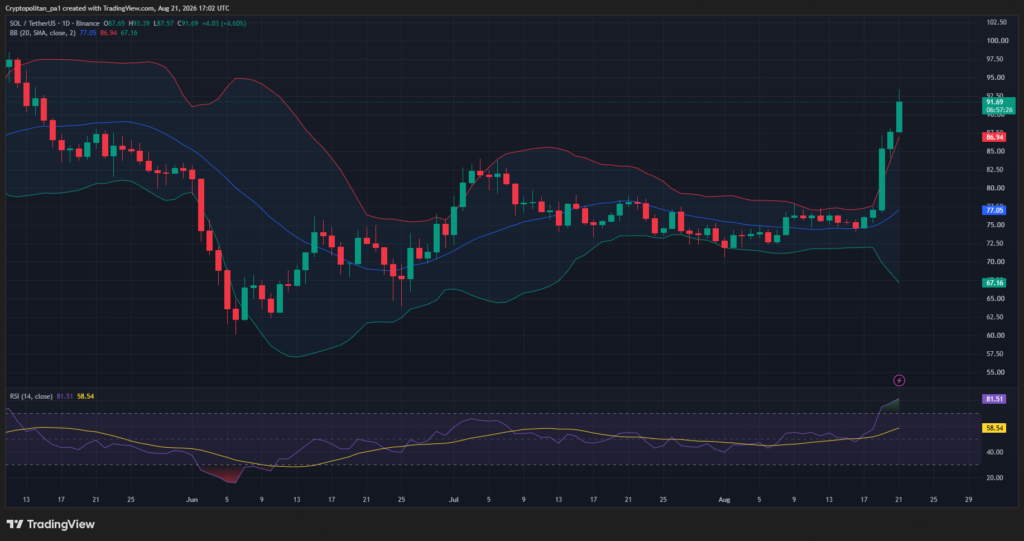Click the red 86.94 value in BB legend
Image resolution: width=1024 pixels, height=541 pixels.
(108, 33)
